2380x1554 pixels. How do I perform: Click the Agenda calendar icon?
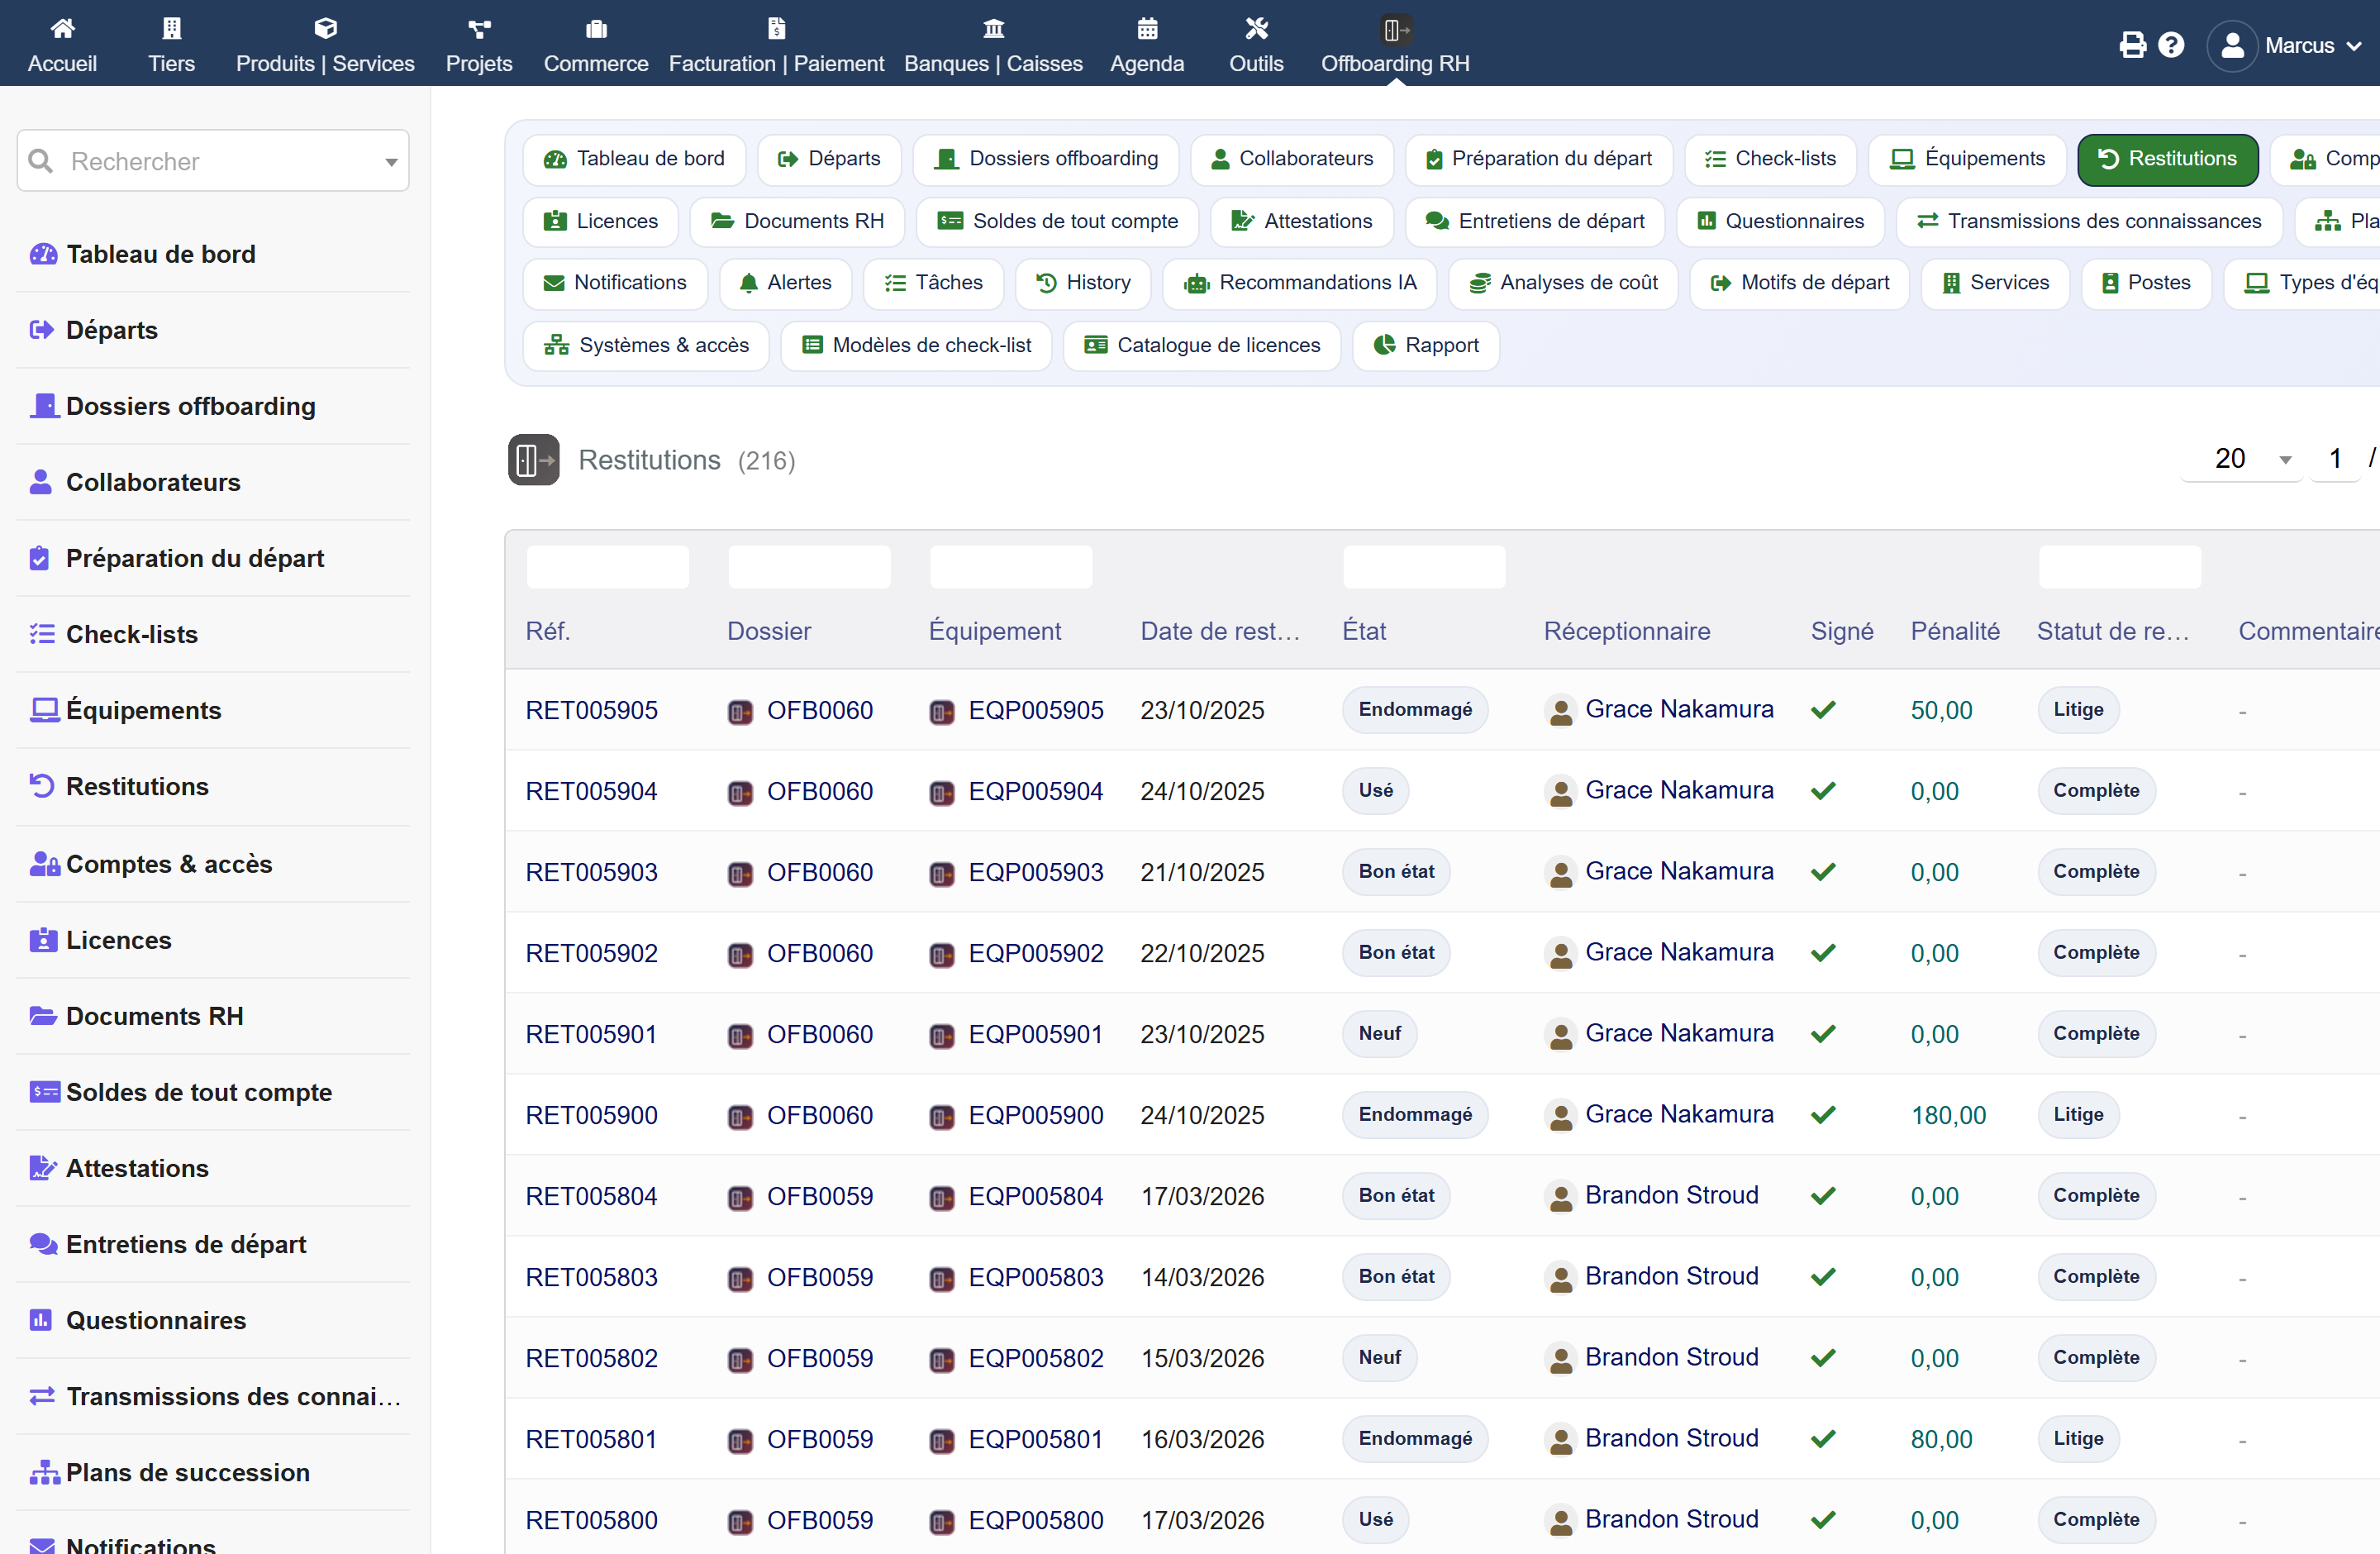(x=1147, y=28)
